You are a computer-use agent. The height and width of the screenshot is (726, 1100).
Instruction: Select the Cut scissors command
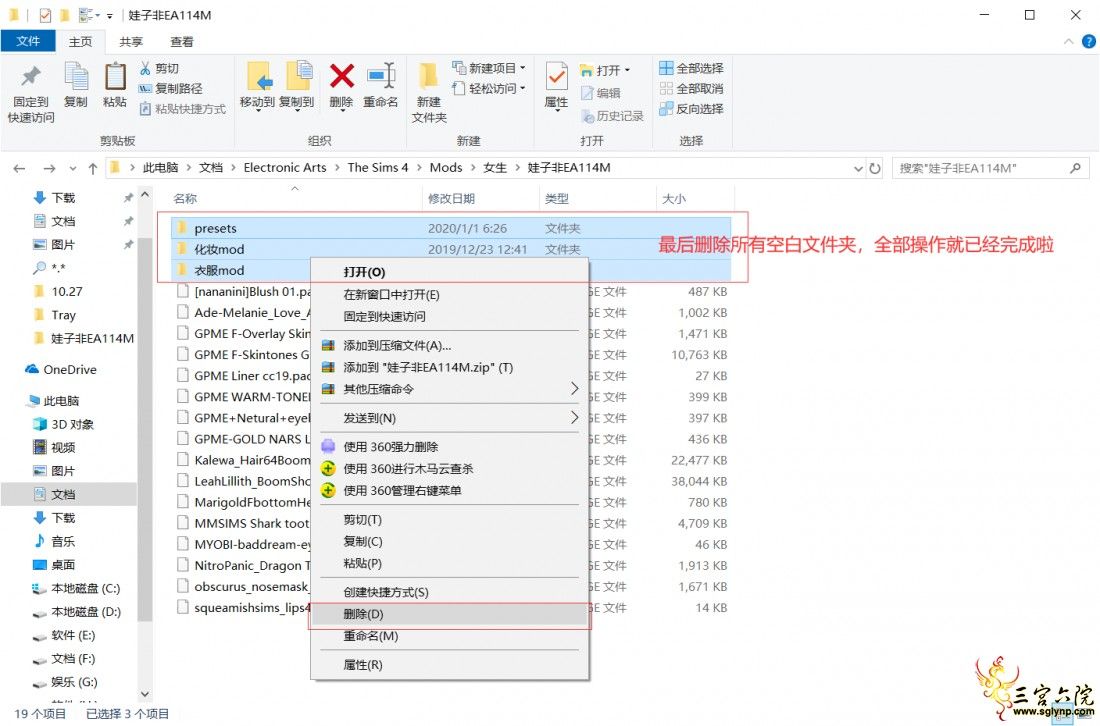pos(160,68)
